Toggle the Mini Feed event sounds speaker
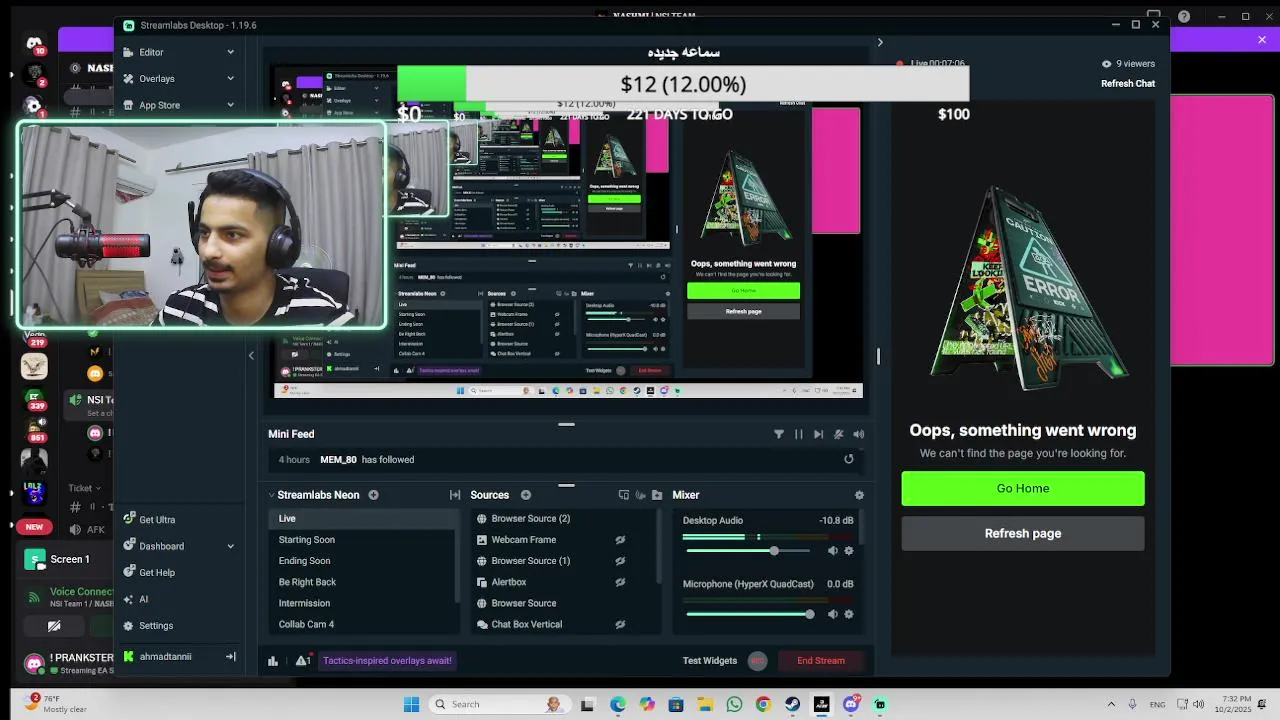The width and height of the screenshot is (1280, 720). click(858, 434)
